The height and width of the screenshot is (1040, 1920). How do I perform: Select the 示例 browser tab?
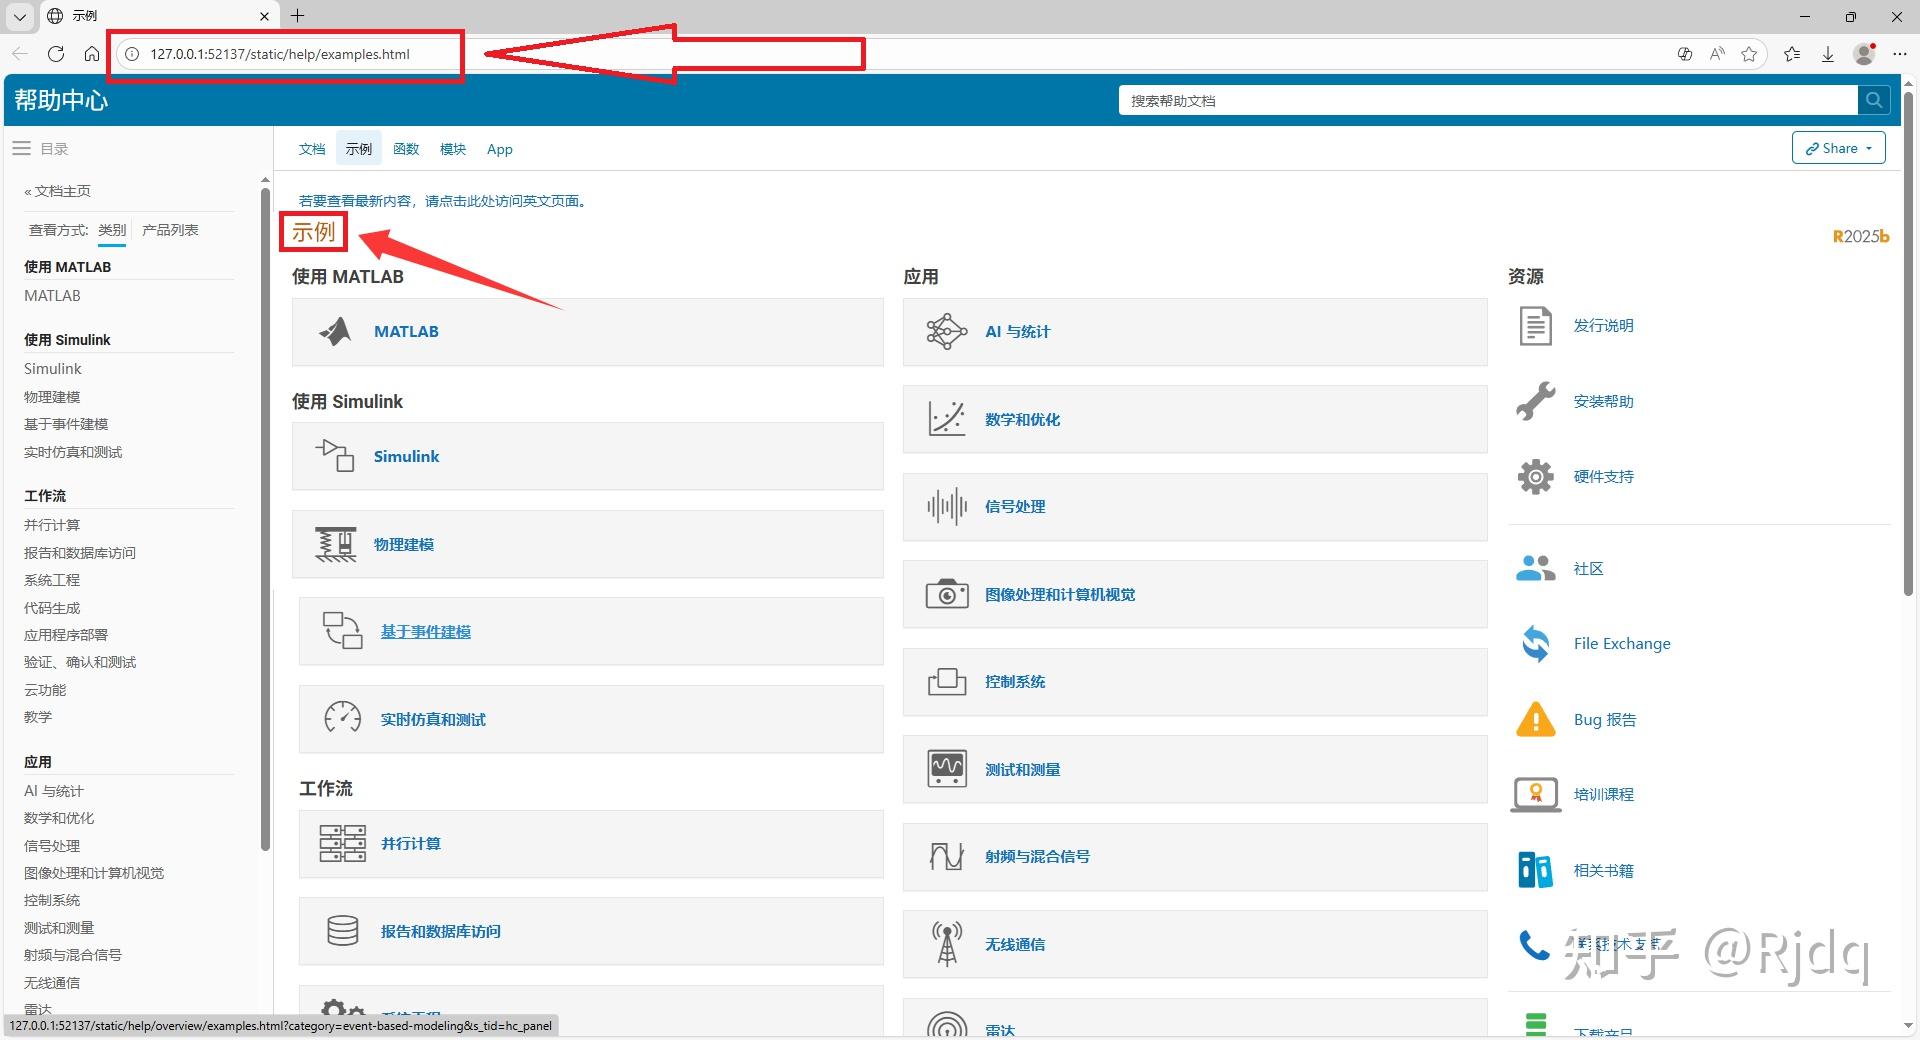[158, 16]
